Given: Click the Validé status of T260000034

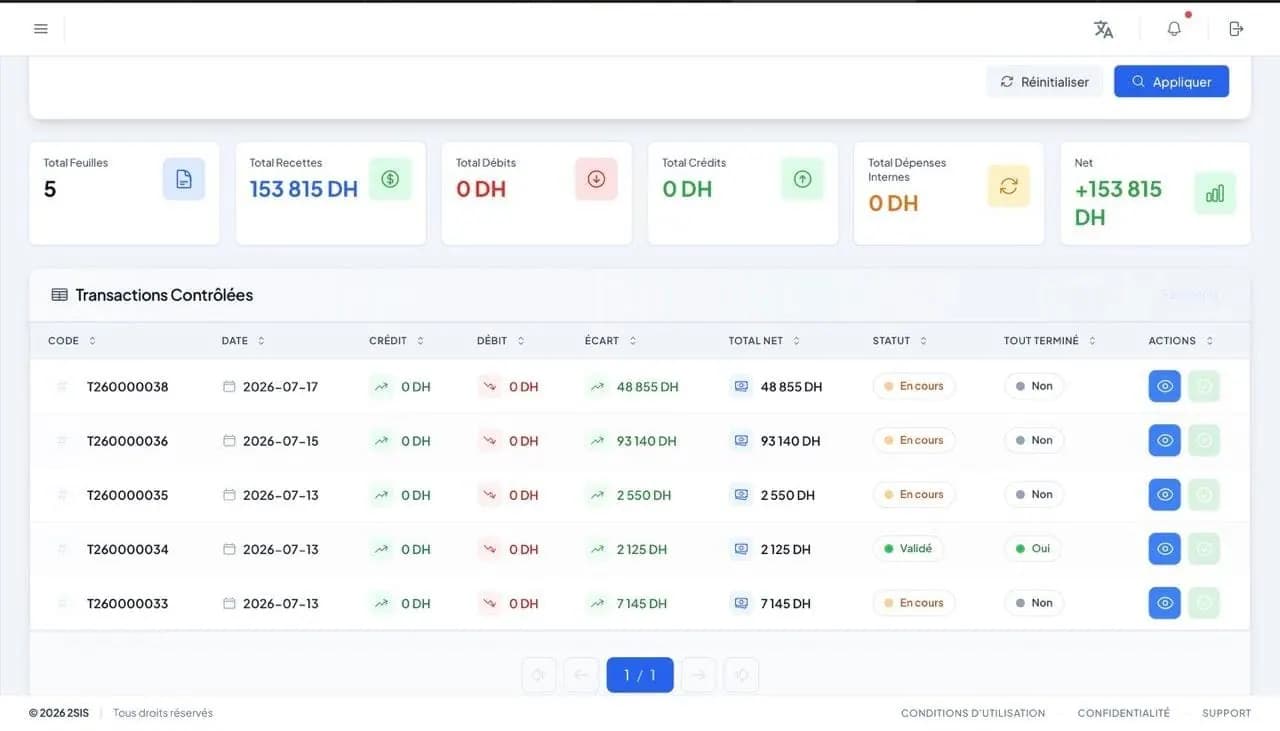Looking at the screenshot, I should click(x=908, y=548).
